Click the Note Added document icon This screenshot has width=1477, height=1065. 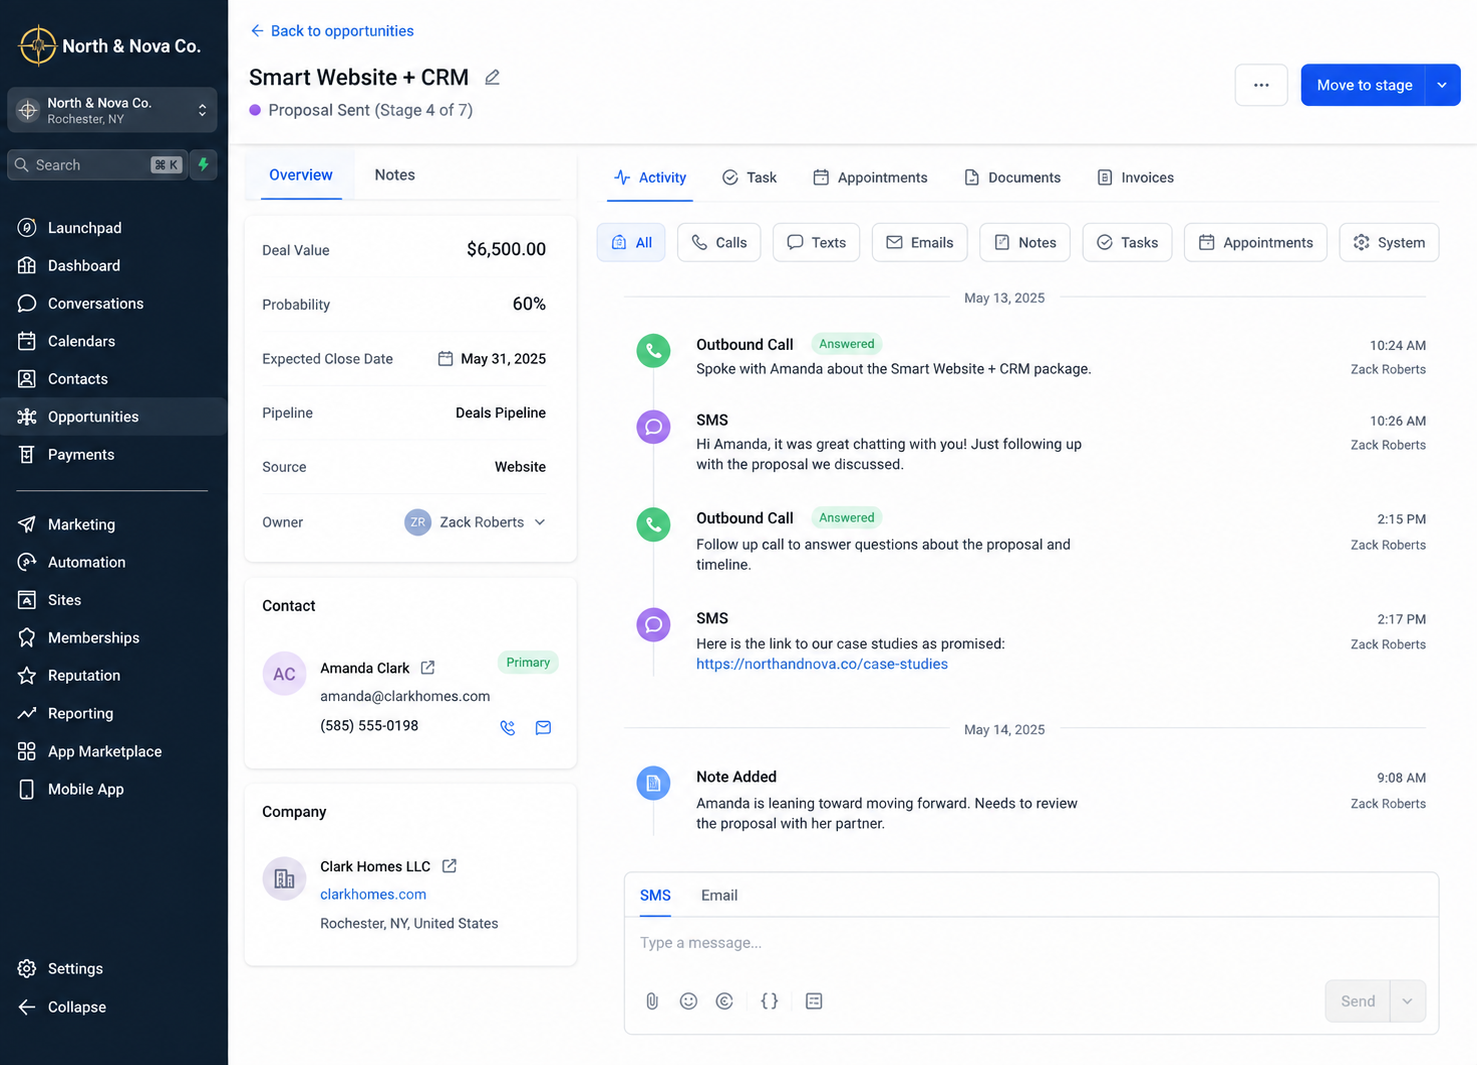[653, 783]
